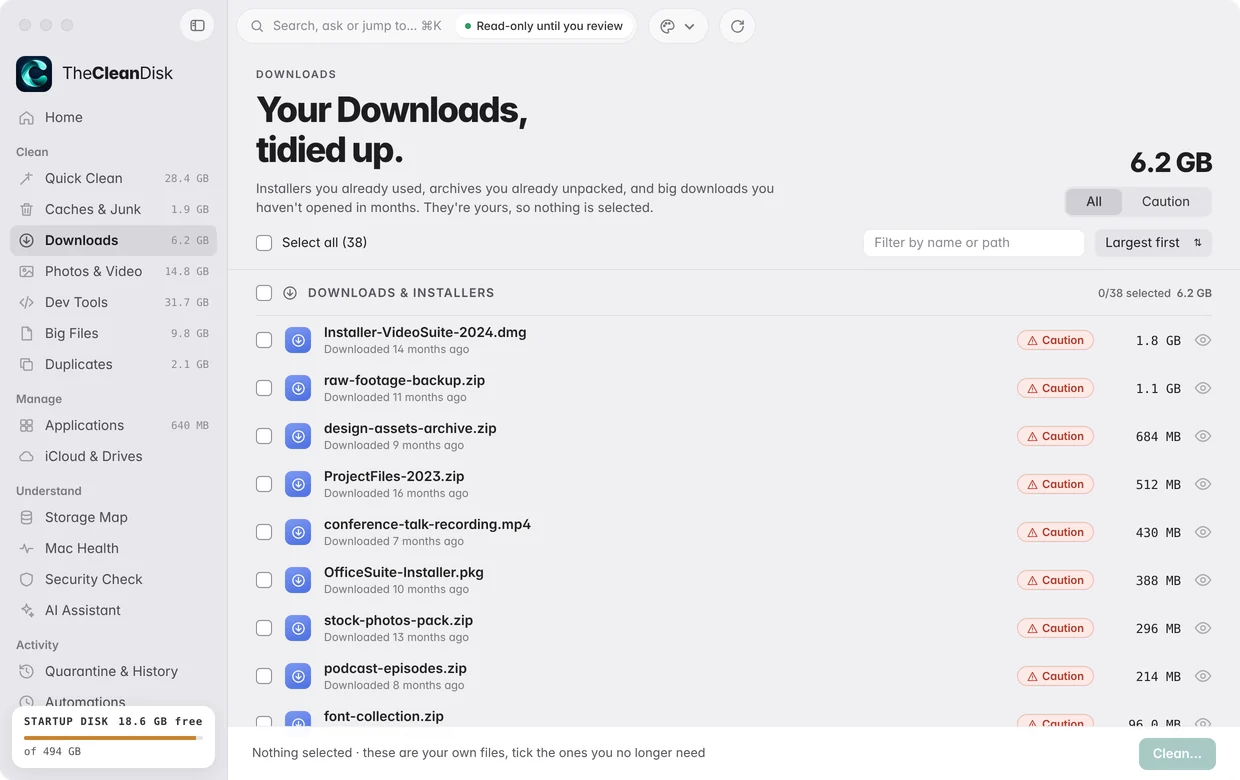Go to Home in sidebar

[x=113, y=117]
